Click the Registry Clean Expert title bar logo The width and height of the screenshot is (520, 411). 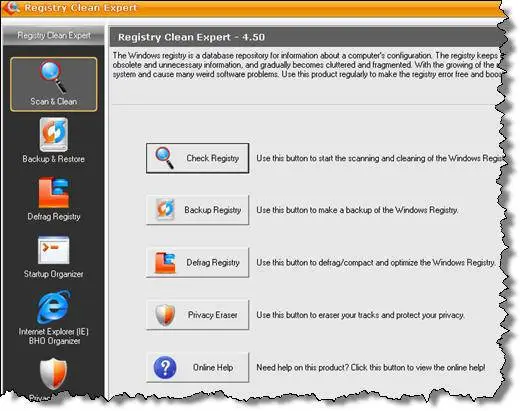pyautogui.click(x=12, y=7)
